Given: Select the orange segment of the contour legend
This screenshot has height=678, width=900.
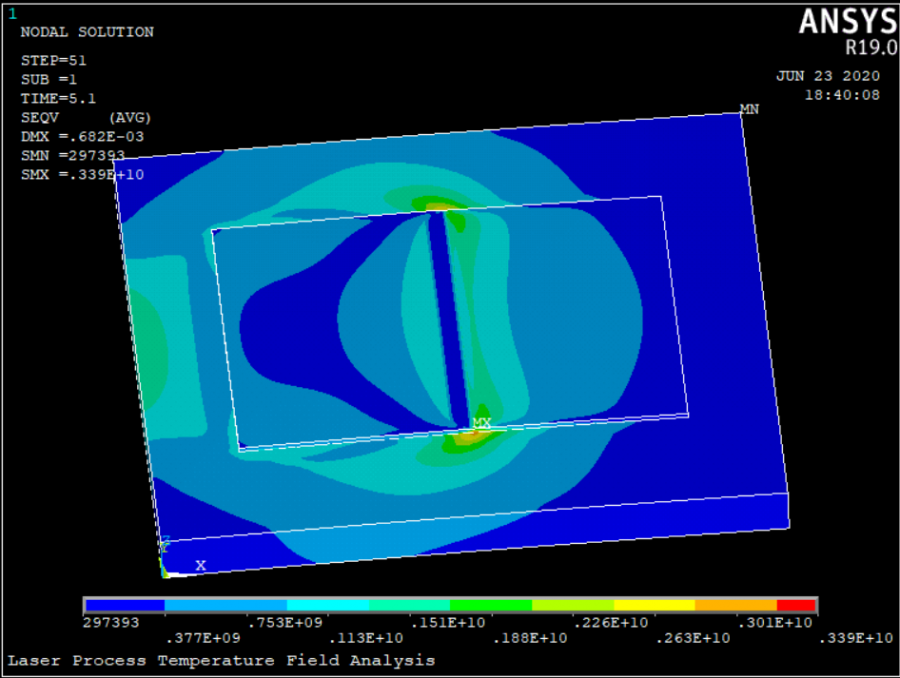Looking at the screenshot, I should click(735, 605).
